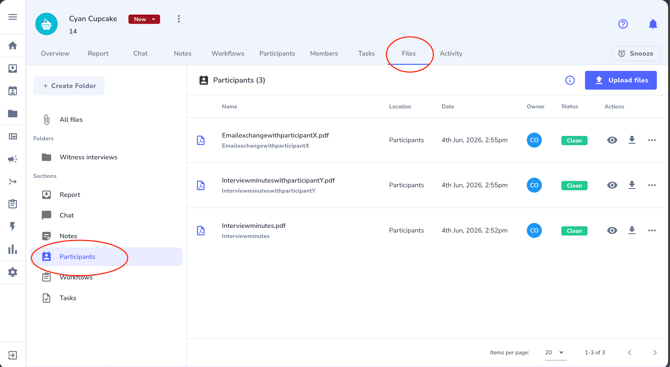This screenshot has height=367, width=670.
Task: Click Clean status badge of EmailexchangewithparticipantX.pdf
Action: [574, 141]
